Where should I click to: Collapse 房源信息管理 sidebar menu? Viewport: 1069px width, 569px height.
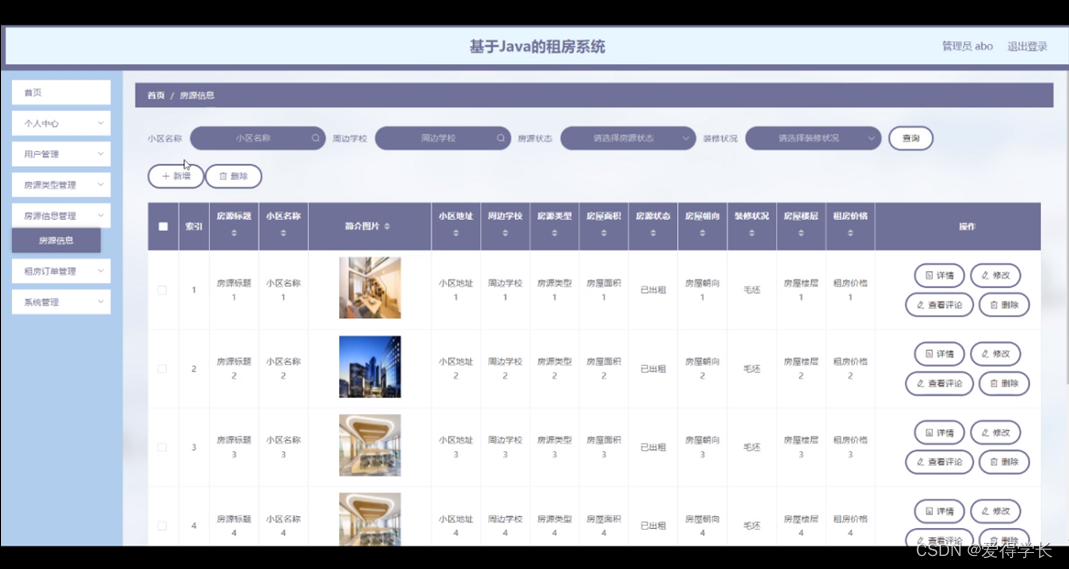(61, 215)
